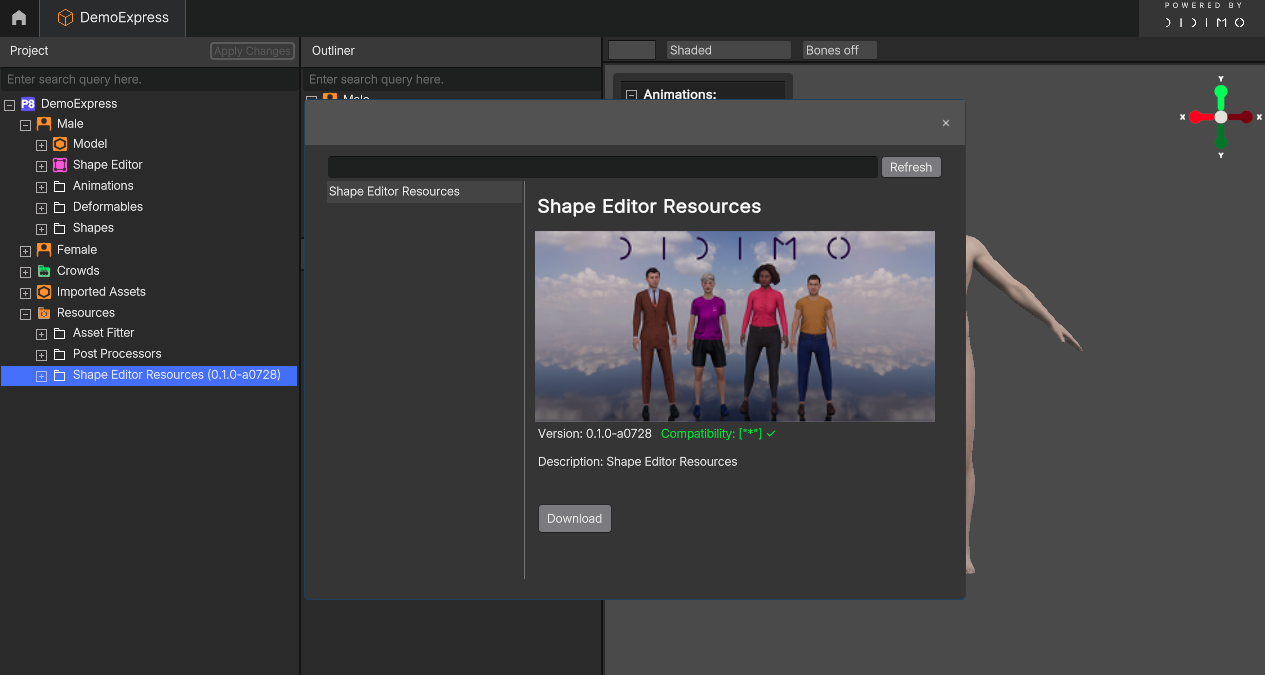The height and width of the screenshot is (675, 1265).
Task: Expand the Crowds node
Action: click(x=25, y=272)
